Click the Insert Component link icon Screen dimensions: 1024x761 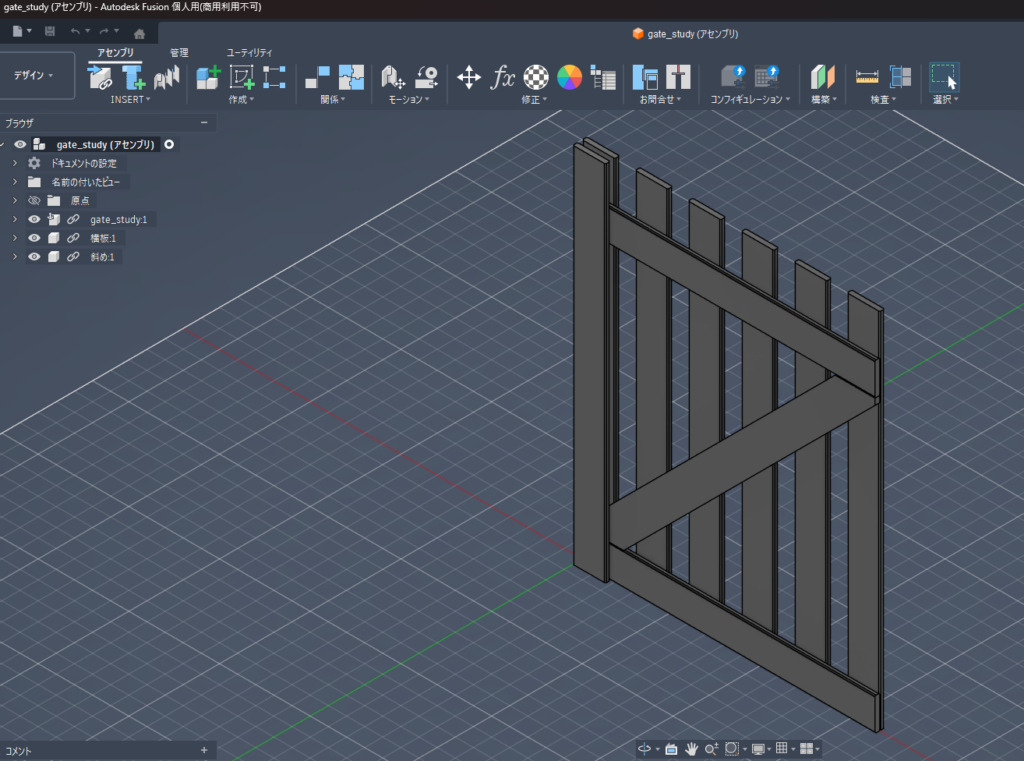[x=100, y=78]
